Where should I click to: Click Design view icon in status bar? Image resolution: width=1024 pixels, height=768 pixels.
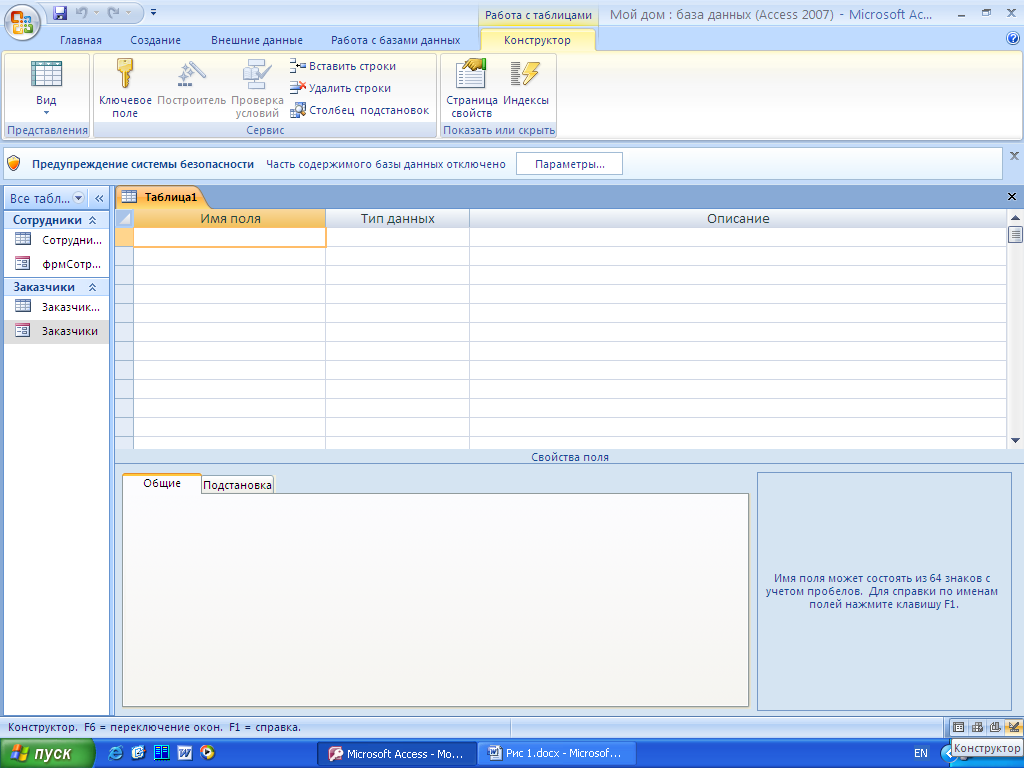tap(1013, 727)
